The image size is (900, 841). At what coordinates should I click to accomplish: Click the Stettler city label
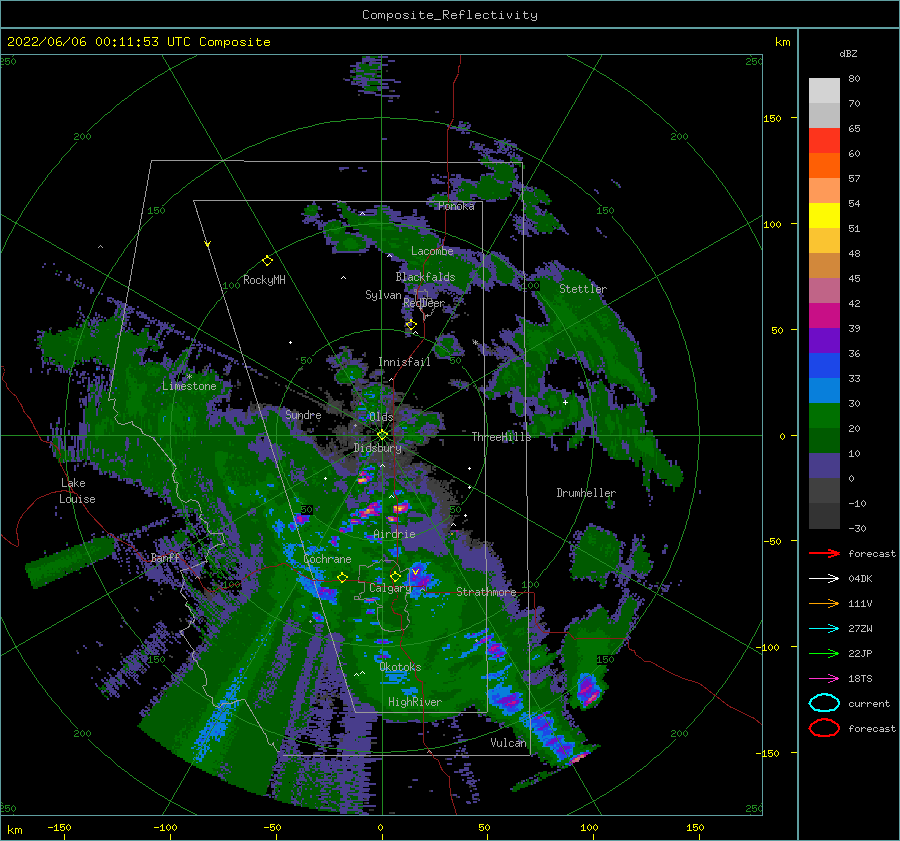tap(583, 289)
